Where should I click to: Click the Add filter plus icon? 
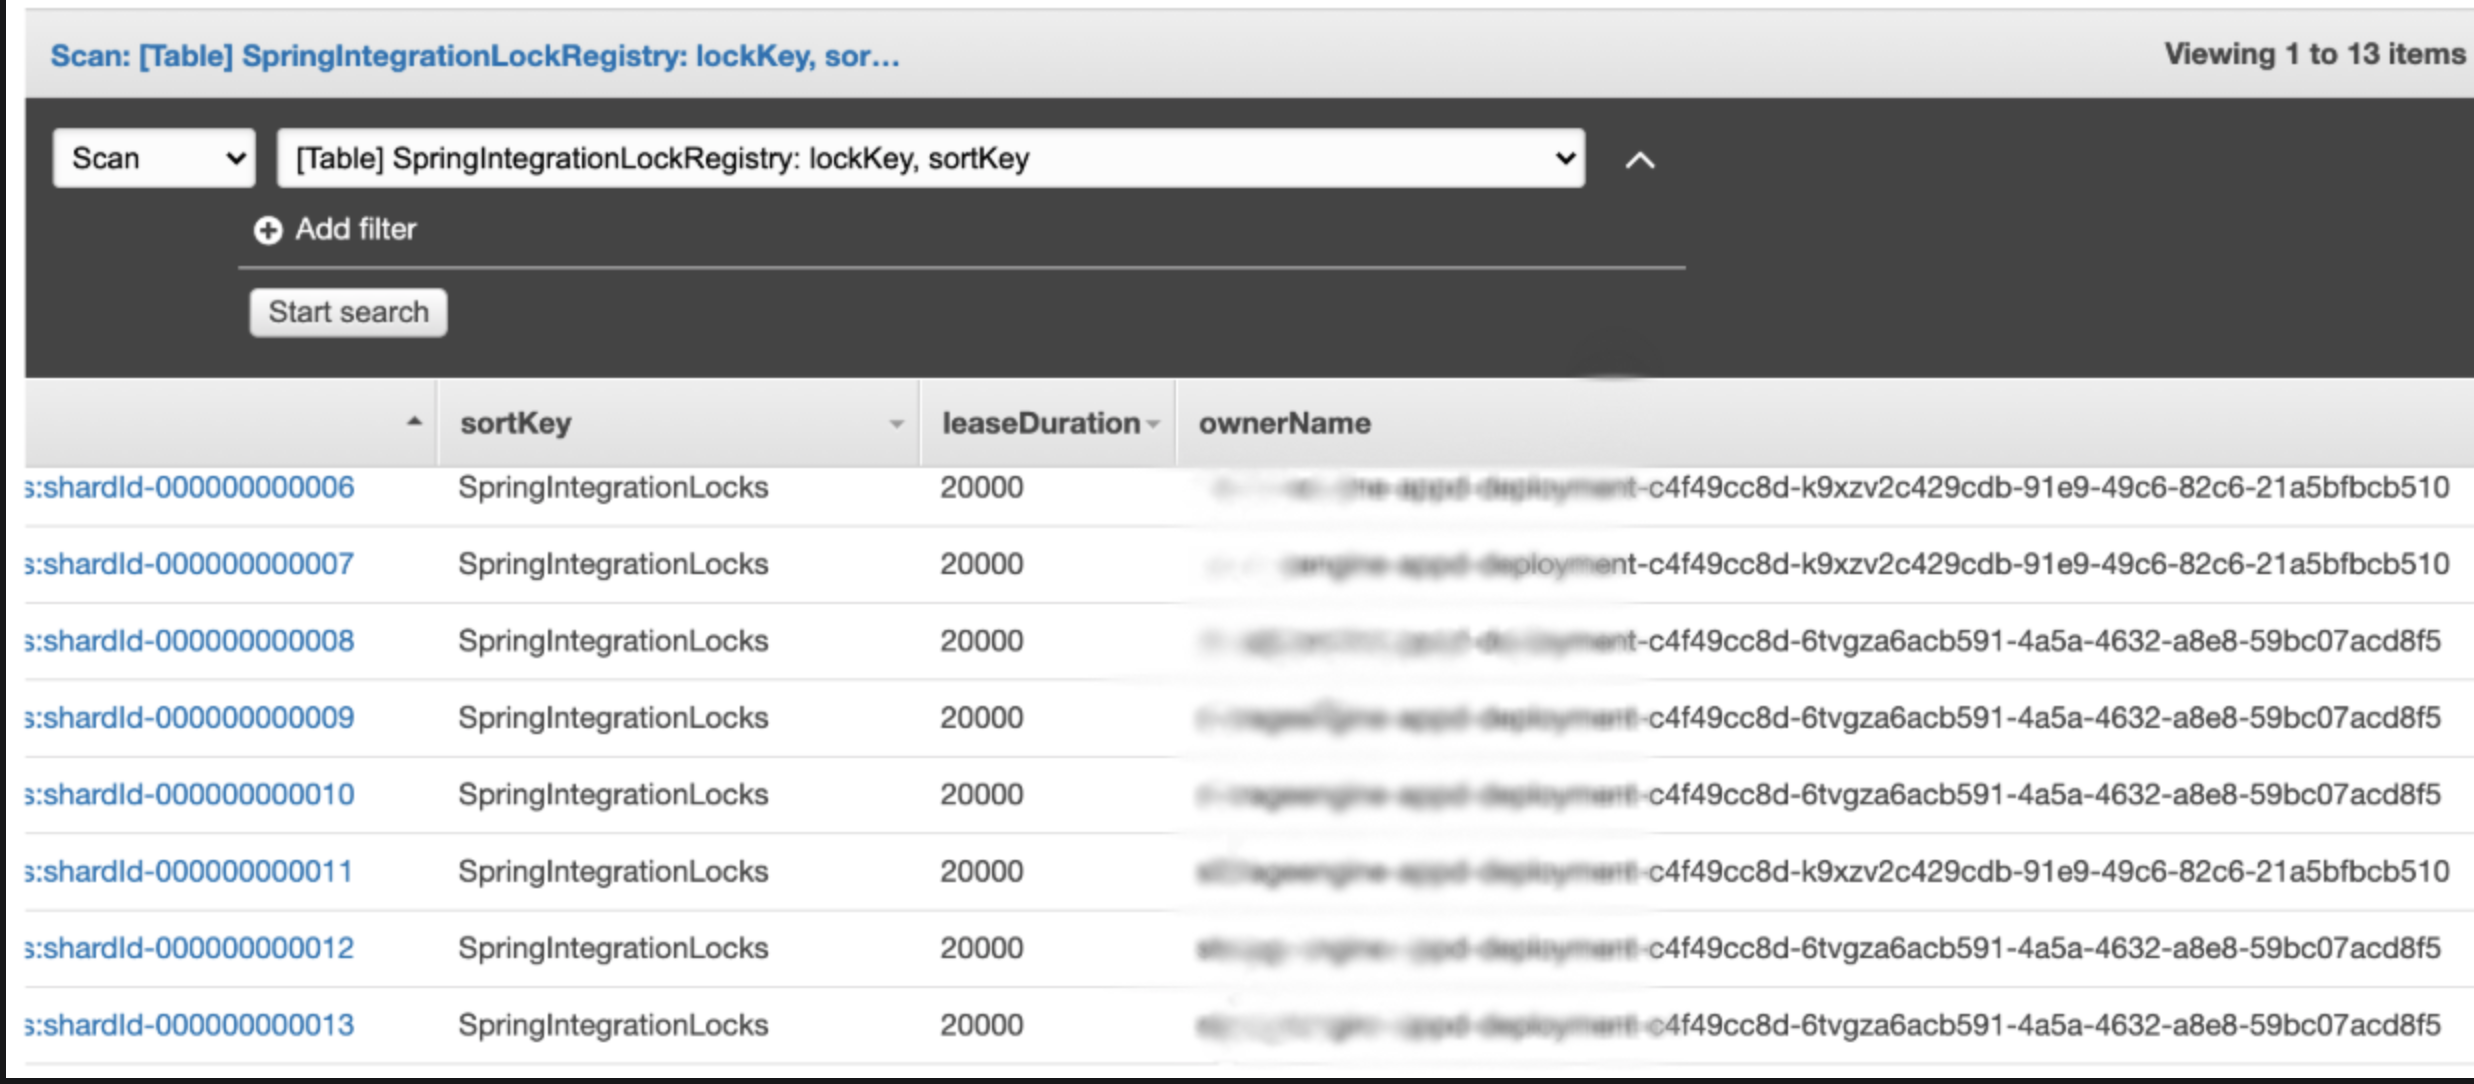pos(267,231)
